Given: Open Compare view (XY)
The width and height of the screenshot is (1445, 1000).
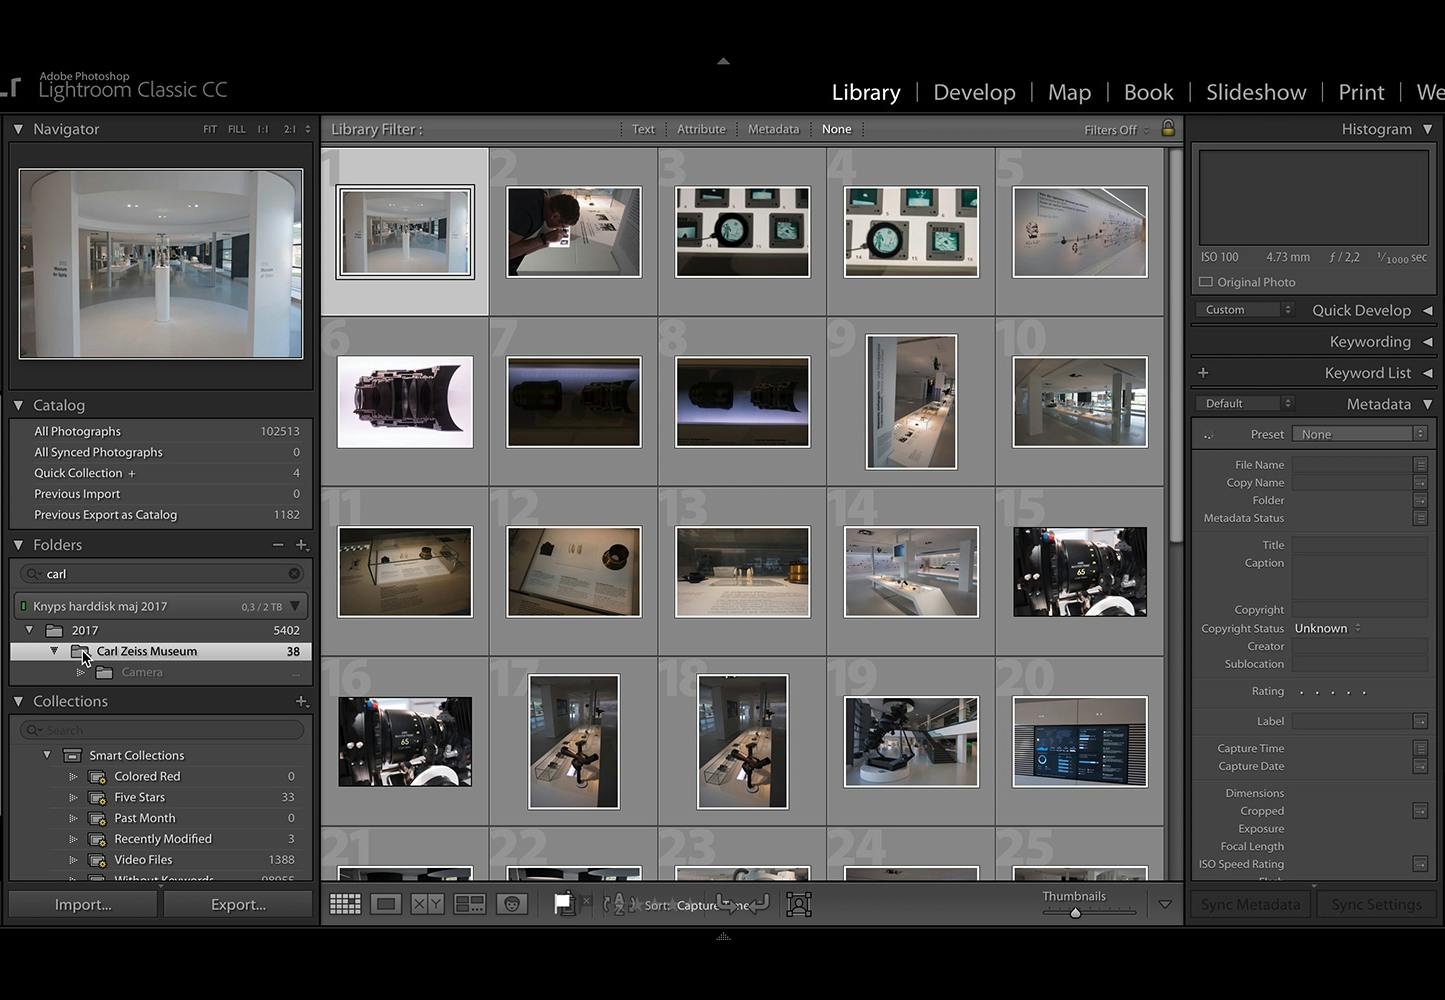Looking at the screenshot, I should 427,904.
